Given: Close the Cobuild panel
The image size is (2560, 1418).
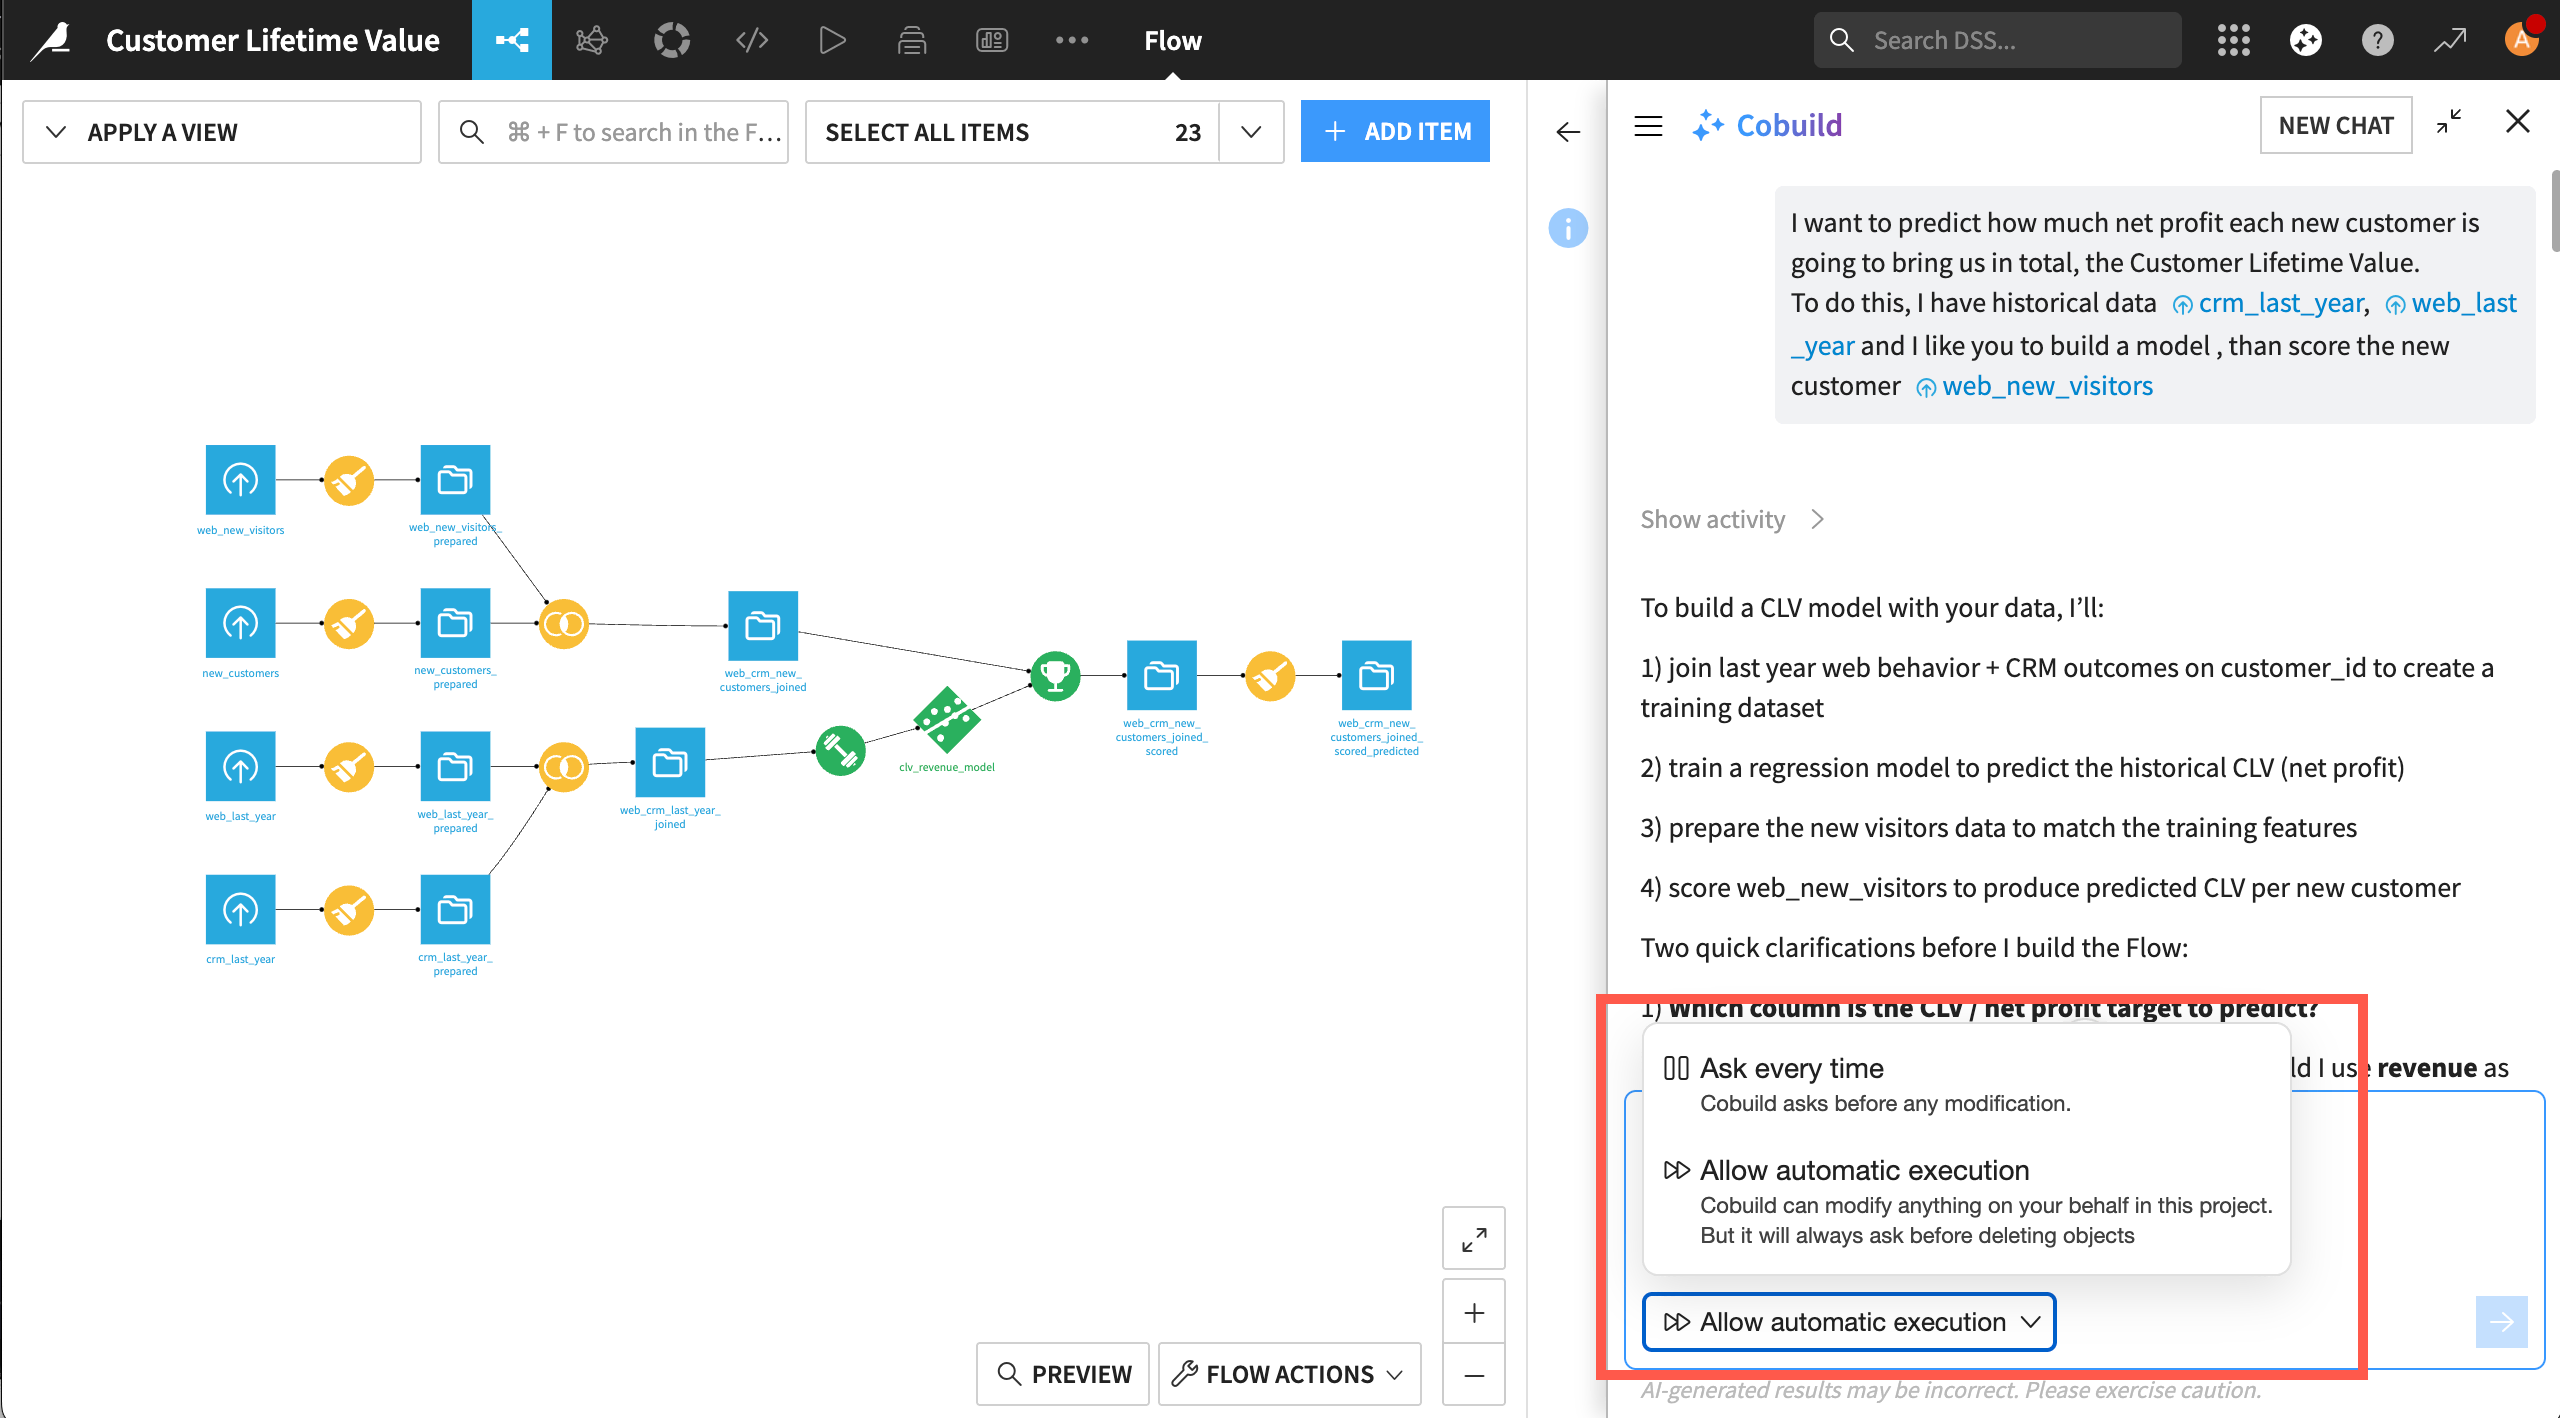Looking at the screenshot, I should coord(2517,122).
